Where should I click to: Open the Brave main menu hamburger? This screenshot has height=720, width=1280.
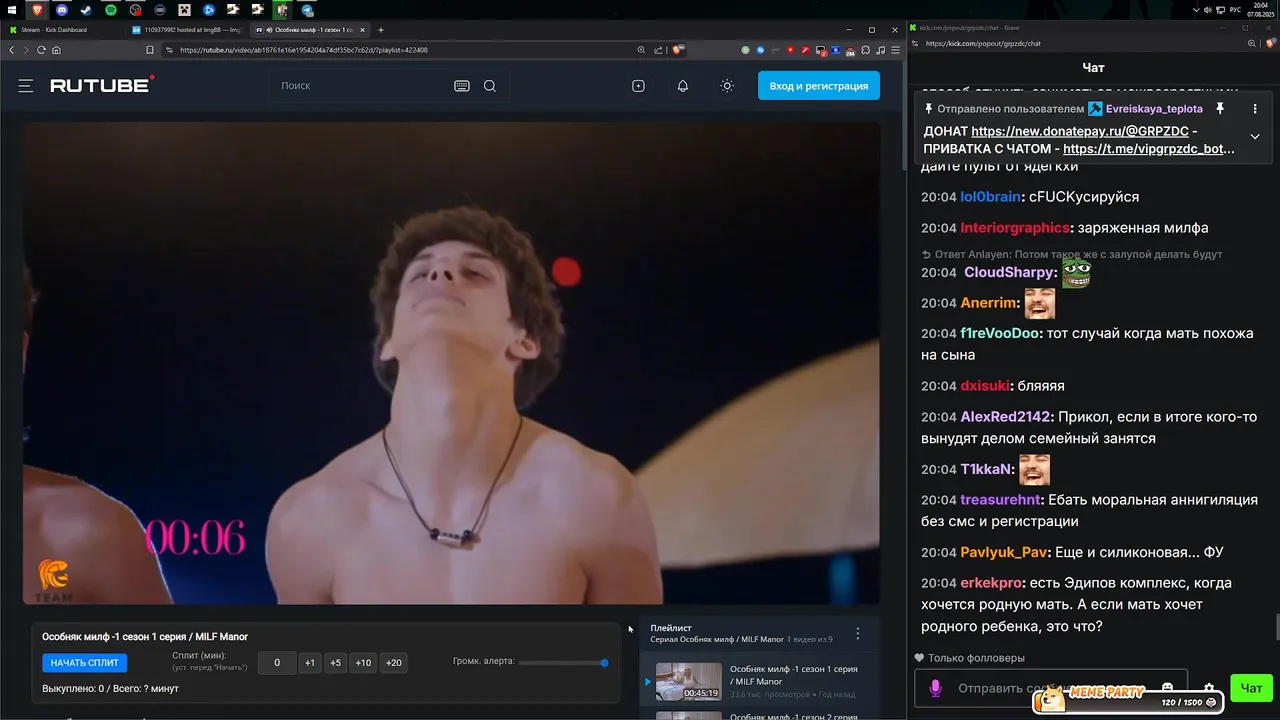(x=895, y=50)
